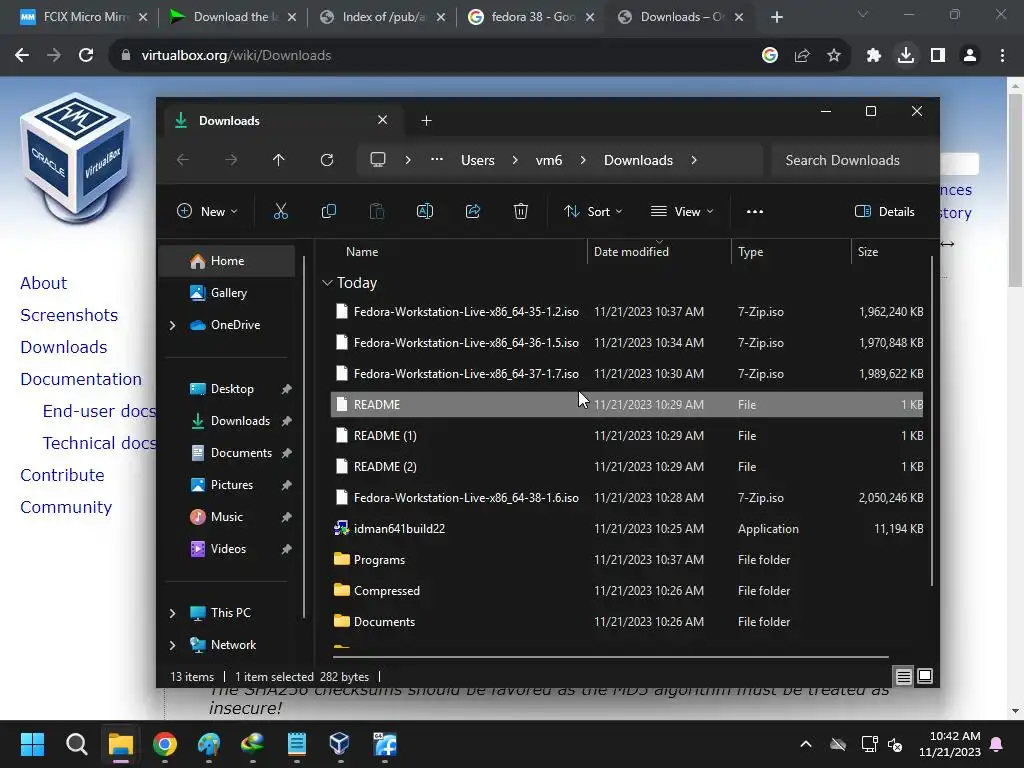Open the Contribute link
The width and height of the screenshot is (1024, 768).
pos(62,475)
